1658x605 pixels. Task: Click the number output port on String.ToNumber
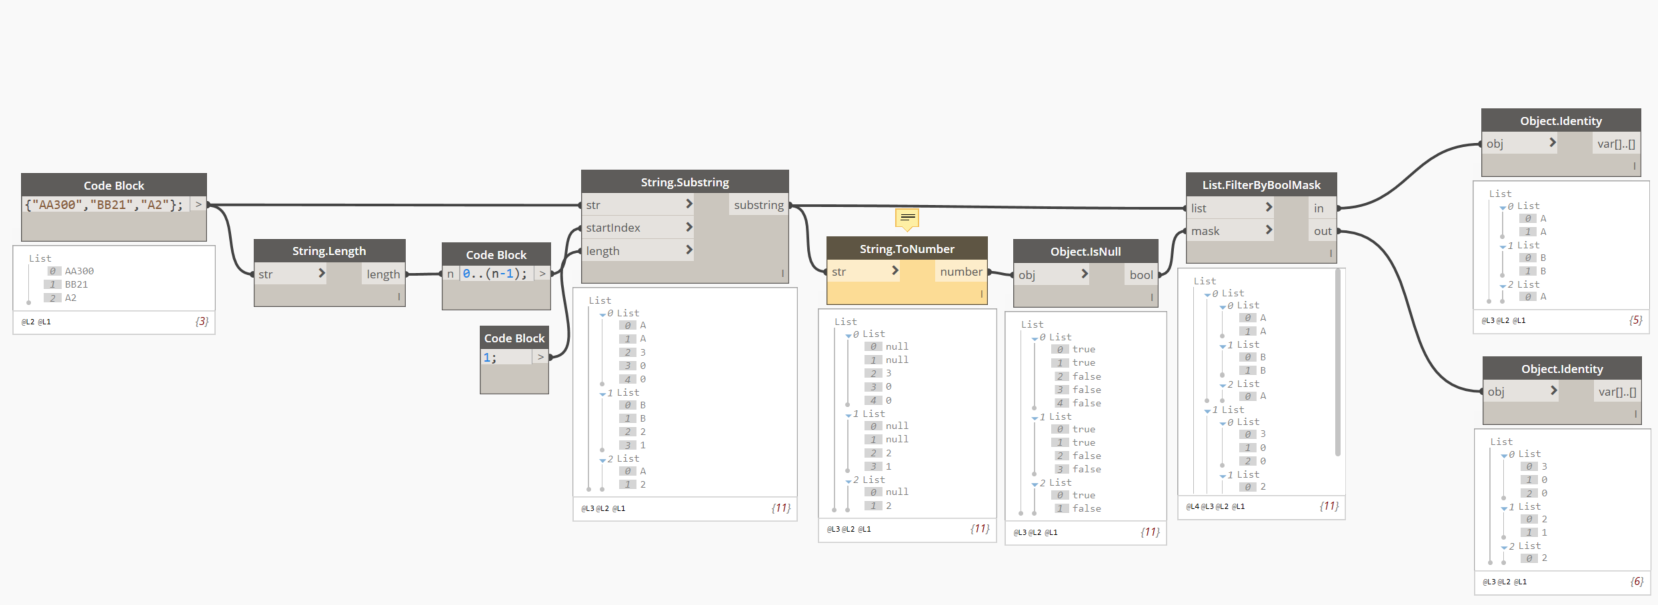(x=961, y=271)
